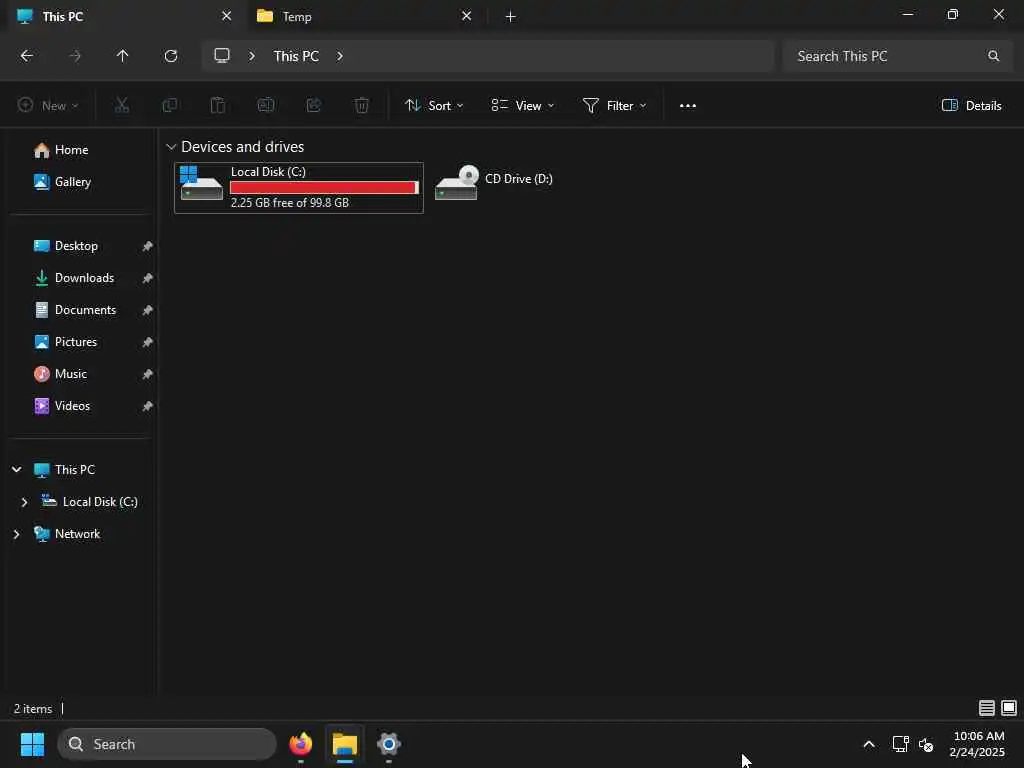The height and width of the screenshot is (768, 1024).
Task: Click the monitor icon in address bar
Action: pyautogui.click(x=222, y=56)
